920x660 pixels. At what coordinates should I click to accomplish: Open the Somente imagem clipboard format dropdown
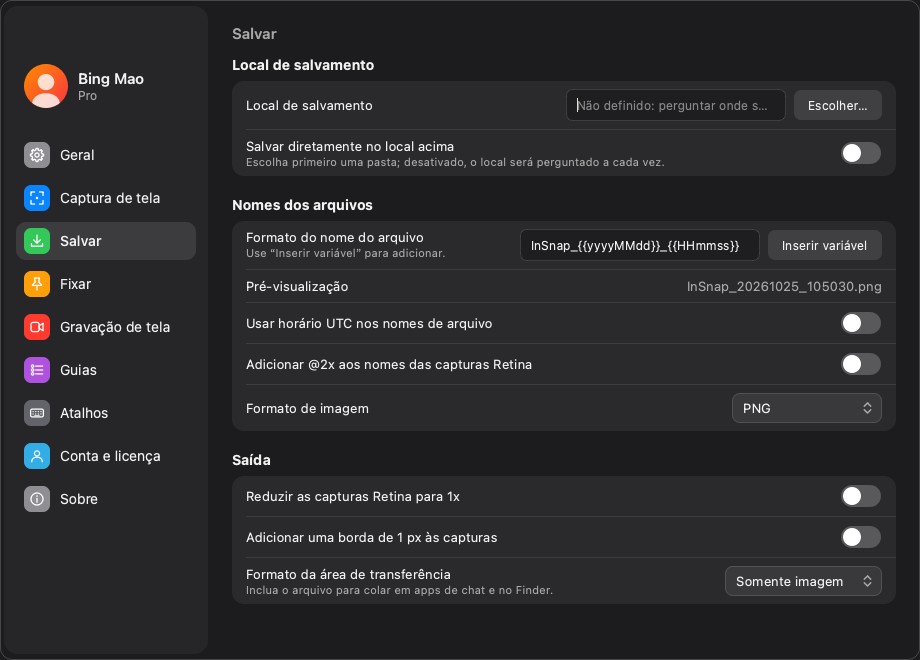point(803,581)
